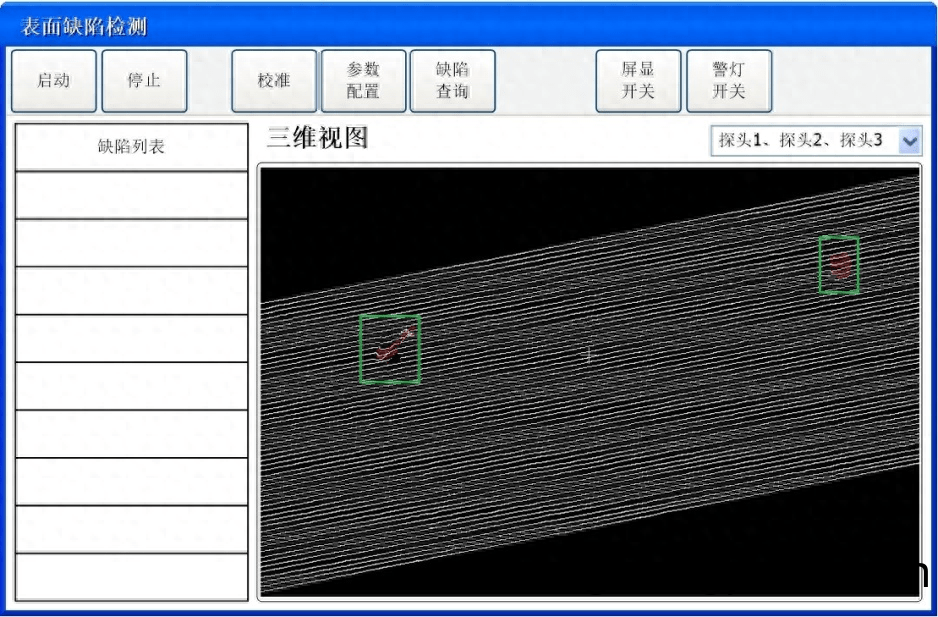Open the 参数配置 settings
This screenshot has width=938, height=617.
point(363,81)
